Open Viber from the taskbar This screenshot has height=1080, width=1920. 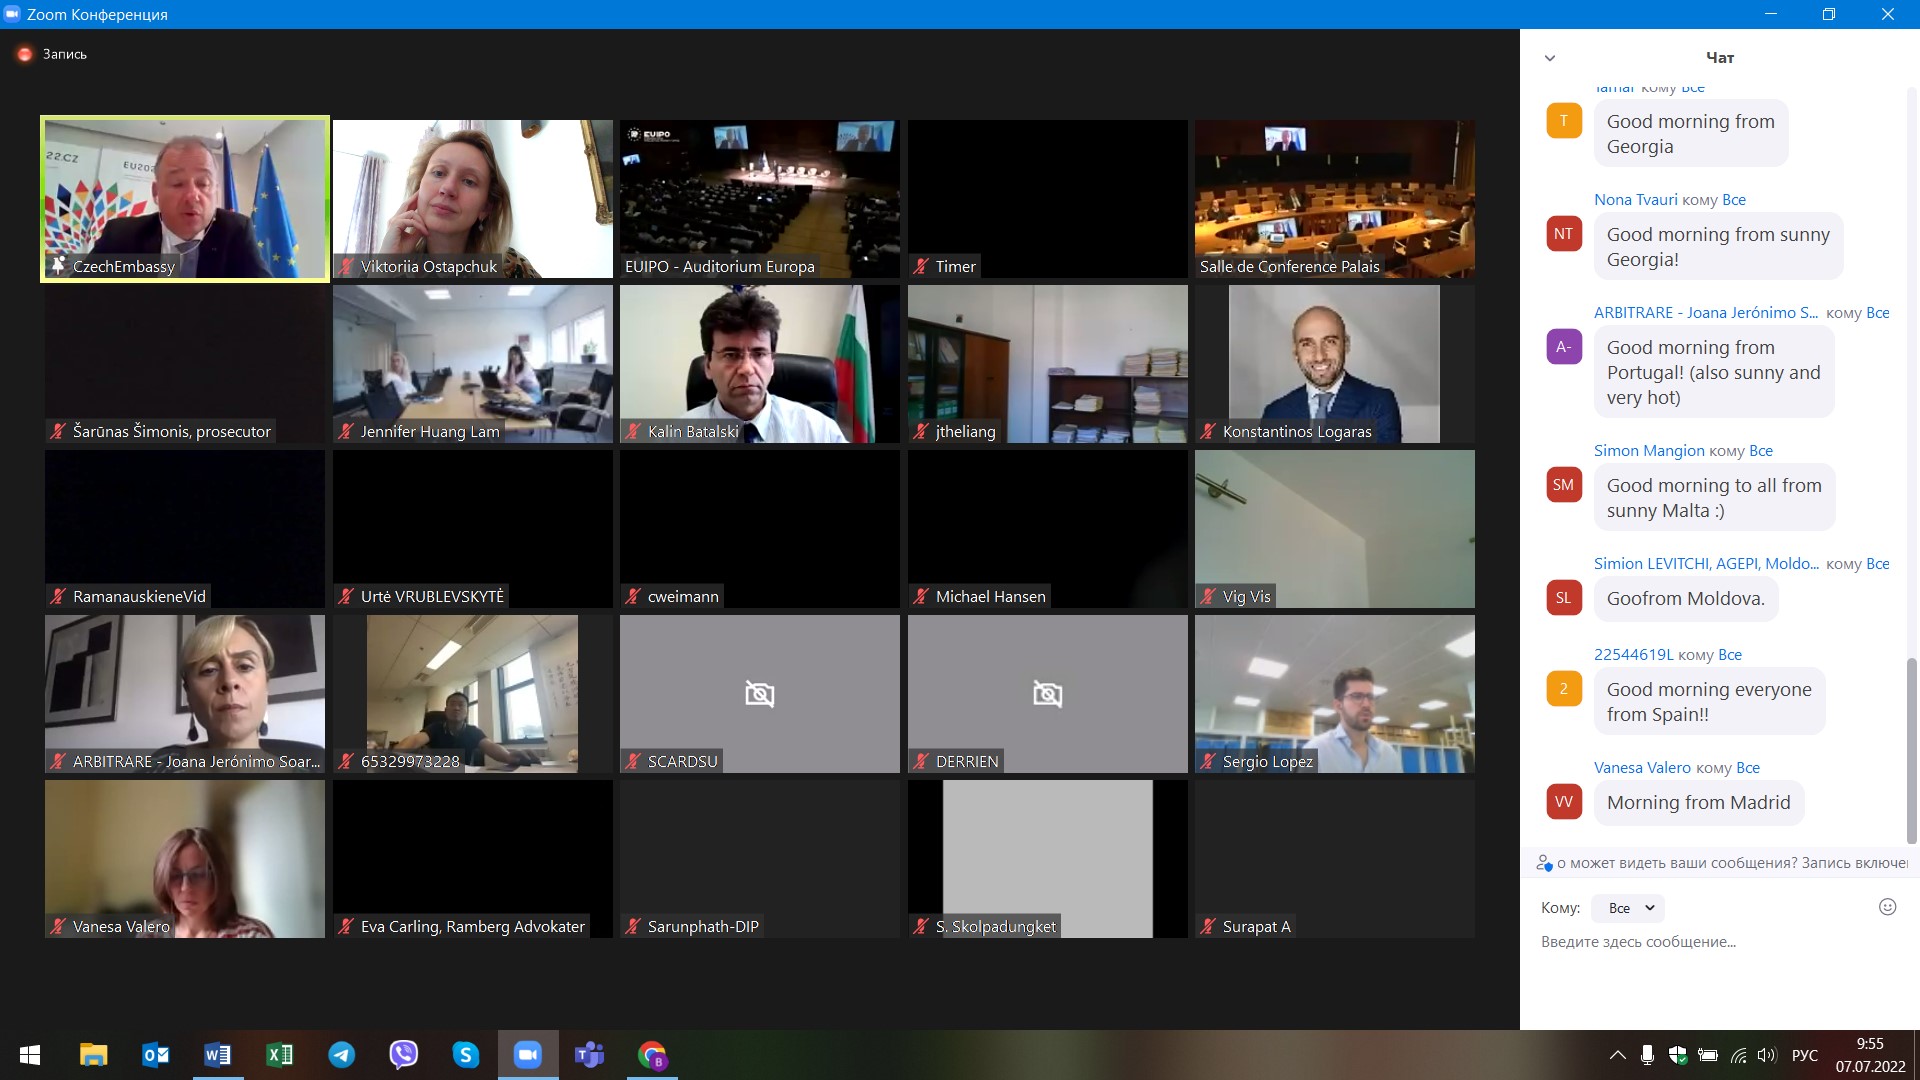(404, 1055)
